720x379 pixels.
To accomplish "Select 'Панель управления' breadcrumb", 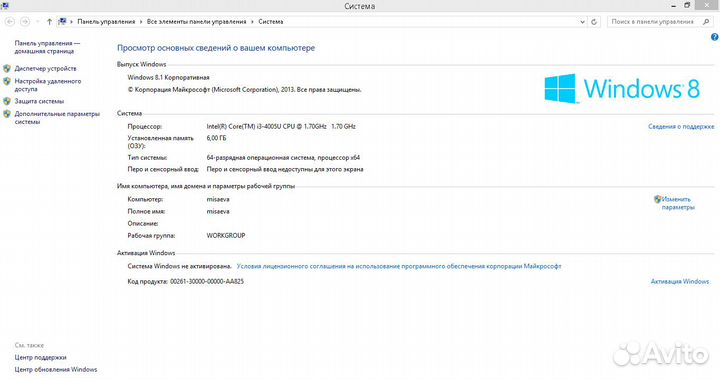I will 106,22.
